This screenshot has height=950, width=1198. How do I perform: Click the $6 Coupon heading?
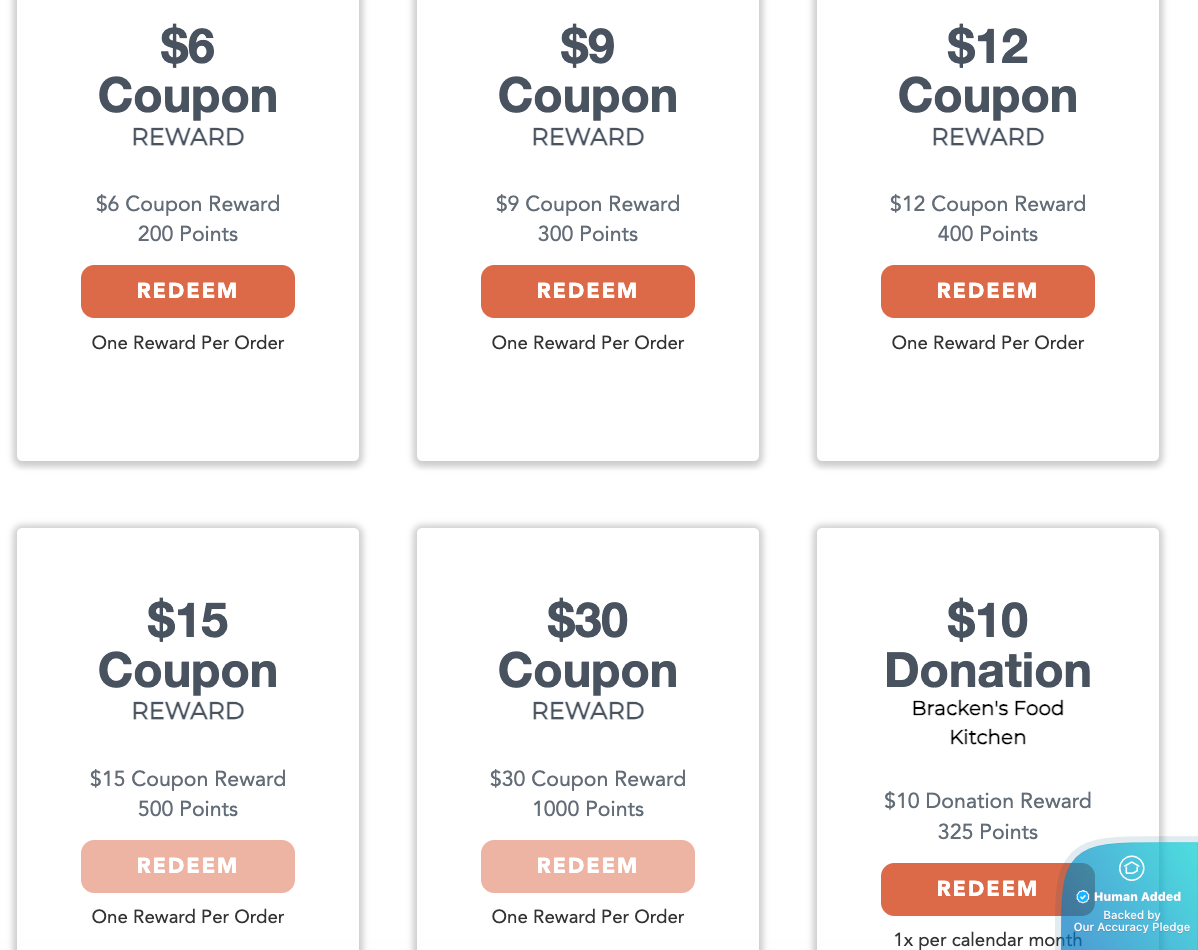188,71
